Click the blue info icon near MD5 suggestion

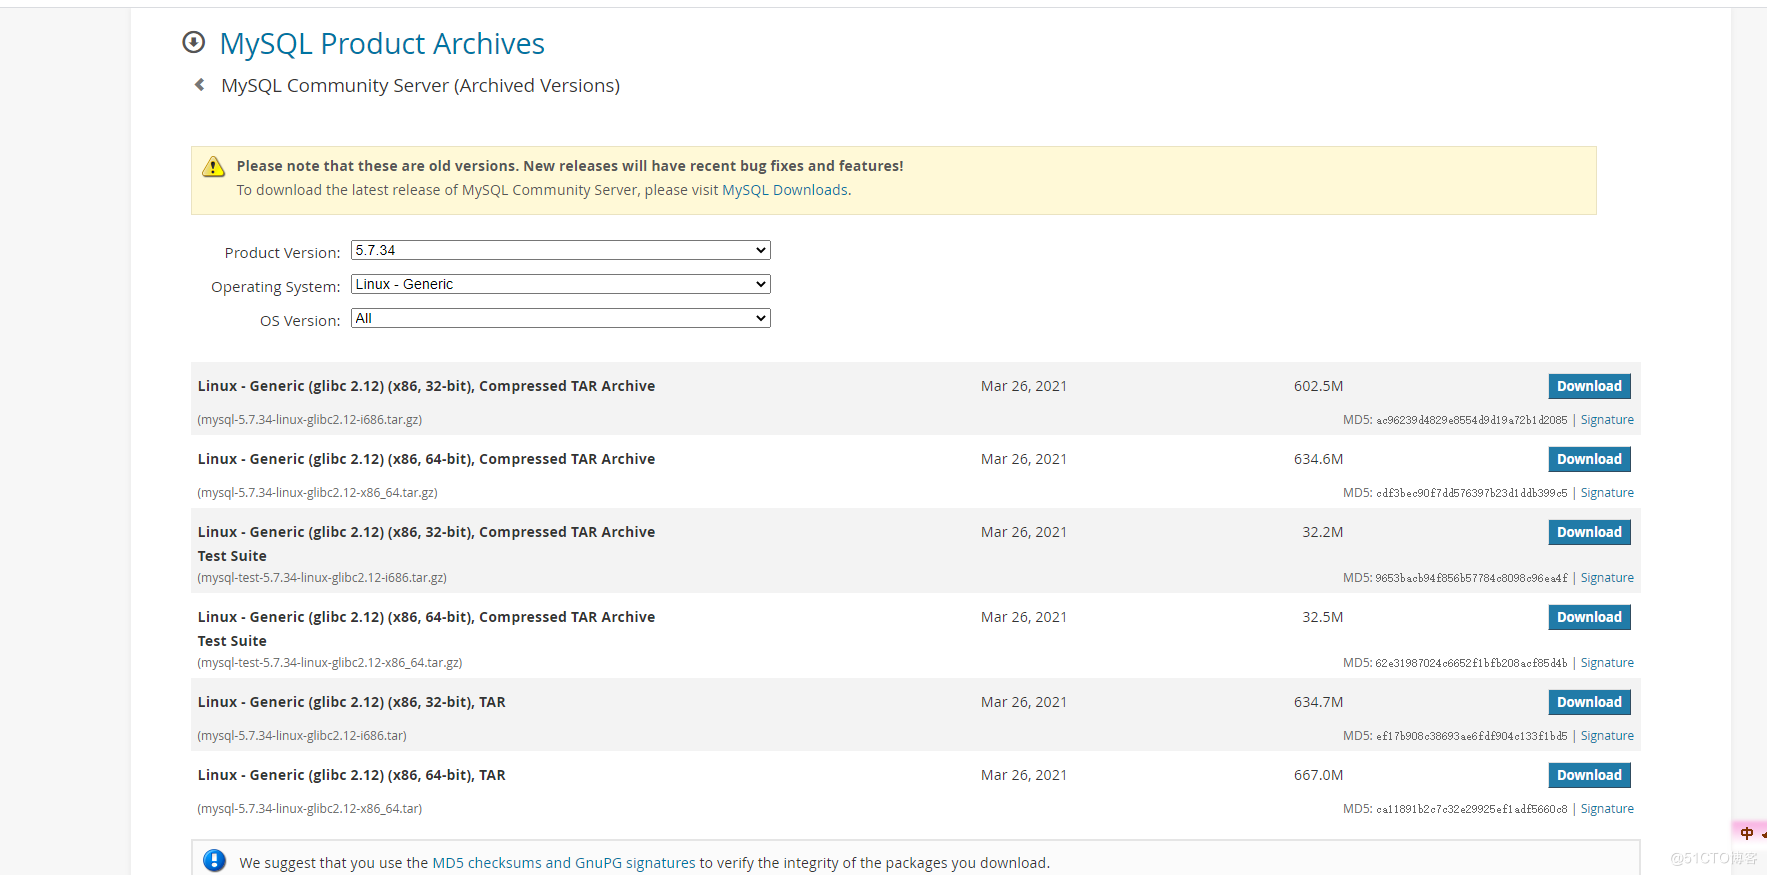tap(214, 861)
